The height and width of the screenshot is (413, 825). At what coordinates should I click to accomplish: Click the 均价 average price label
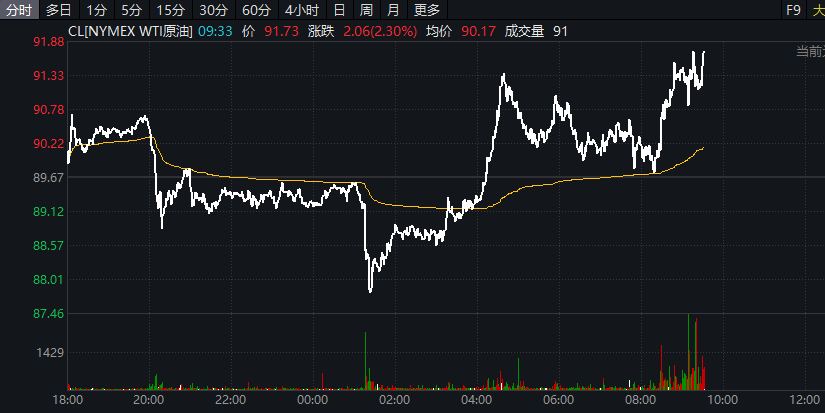point(439,32)
